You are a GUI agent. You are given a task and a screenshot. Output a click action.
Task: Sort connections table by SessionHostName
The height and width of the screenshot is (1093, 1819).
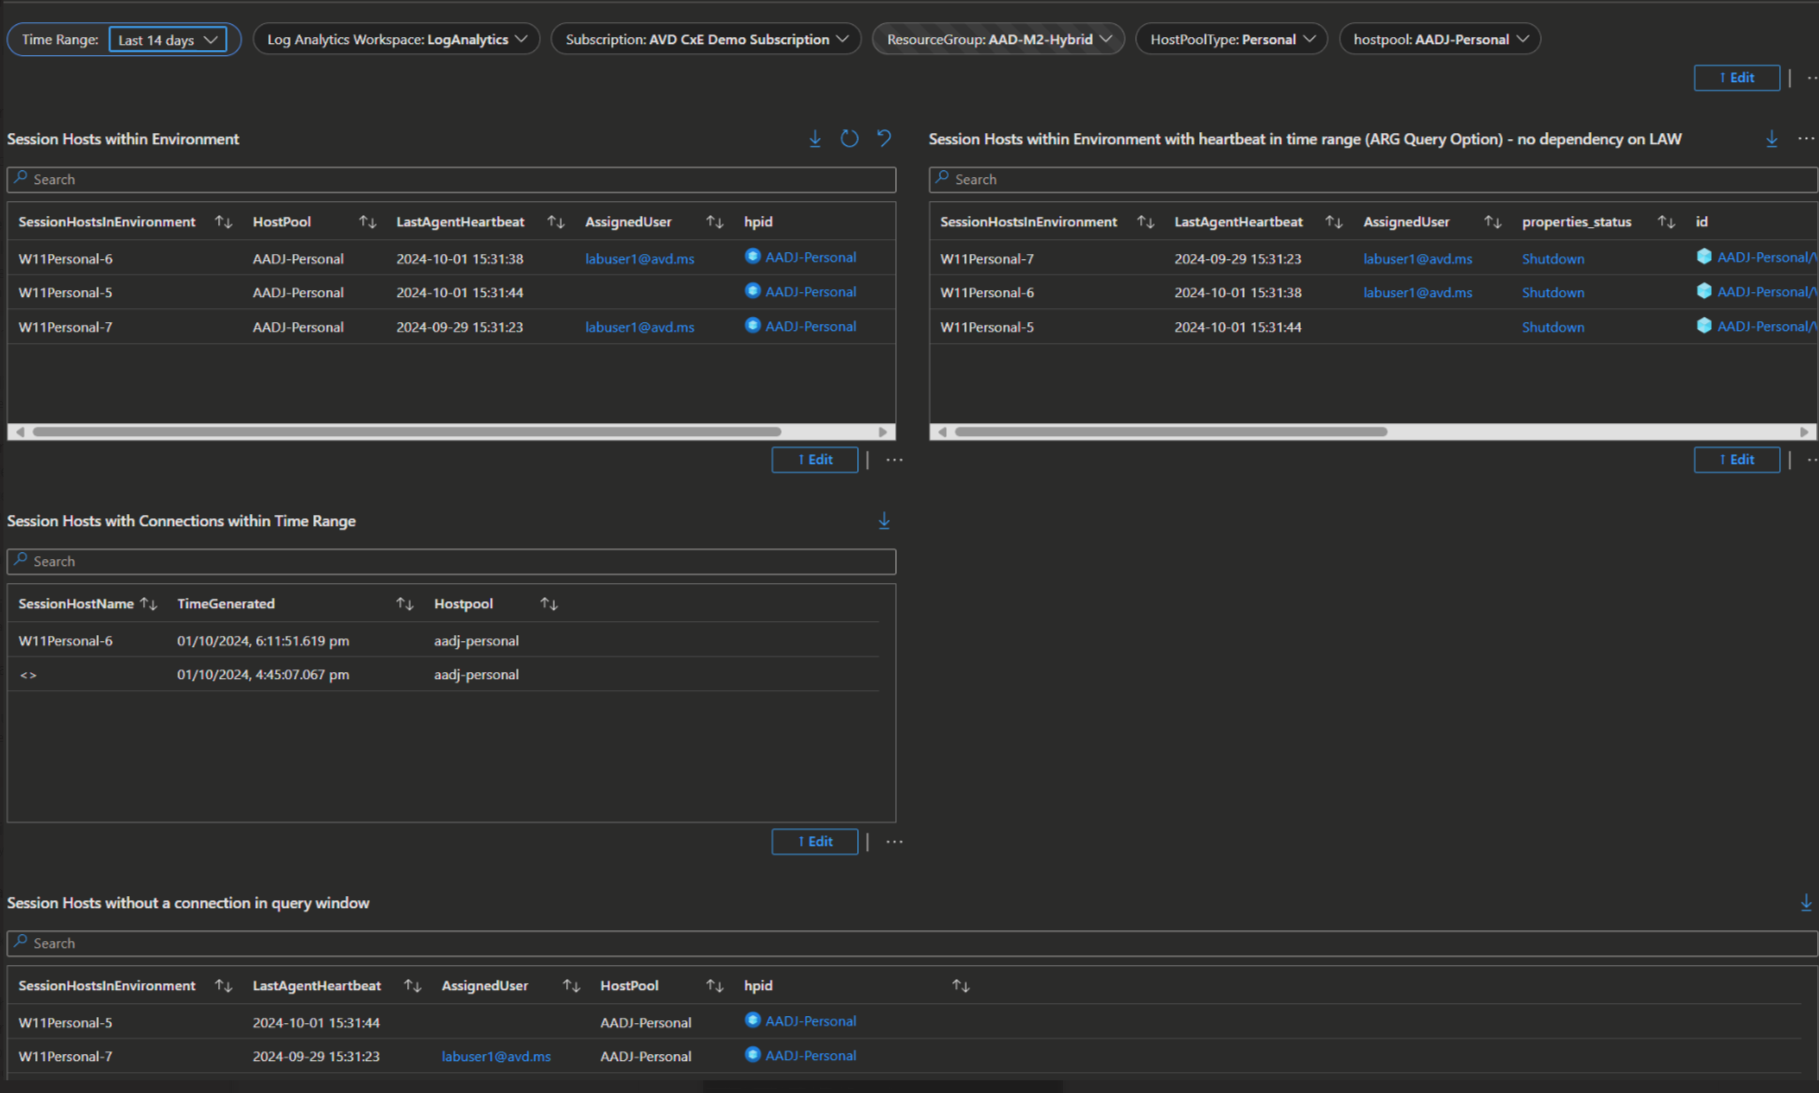click(x=149, y=604)
